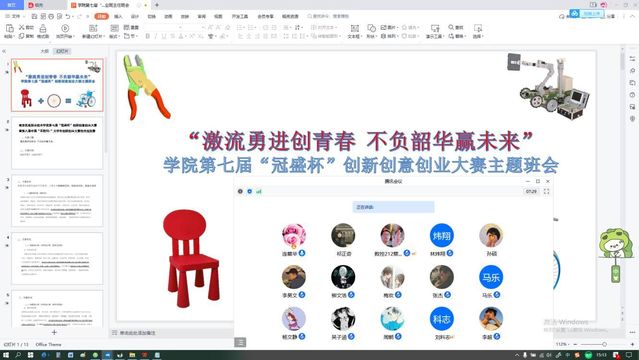
Task: Add a slide using the plus button below the thumbnails
Action: 54,332
